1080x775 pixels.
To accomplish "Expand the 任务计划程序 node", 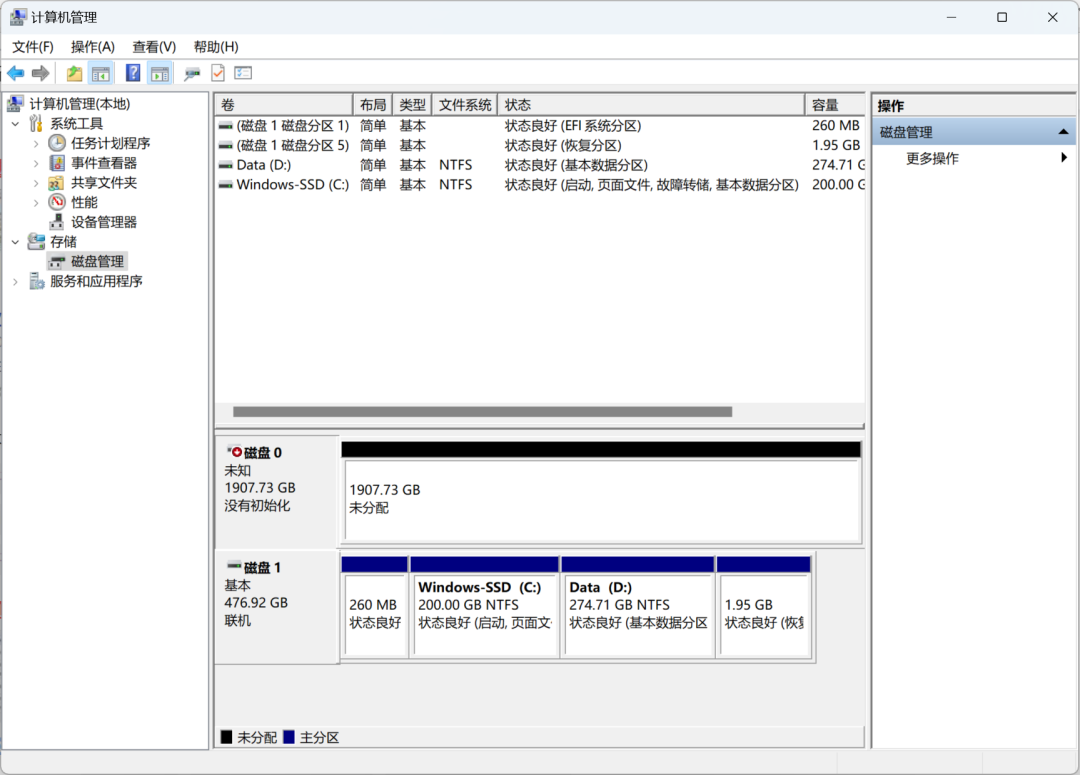I will click(x=37, y=143).
